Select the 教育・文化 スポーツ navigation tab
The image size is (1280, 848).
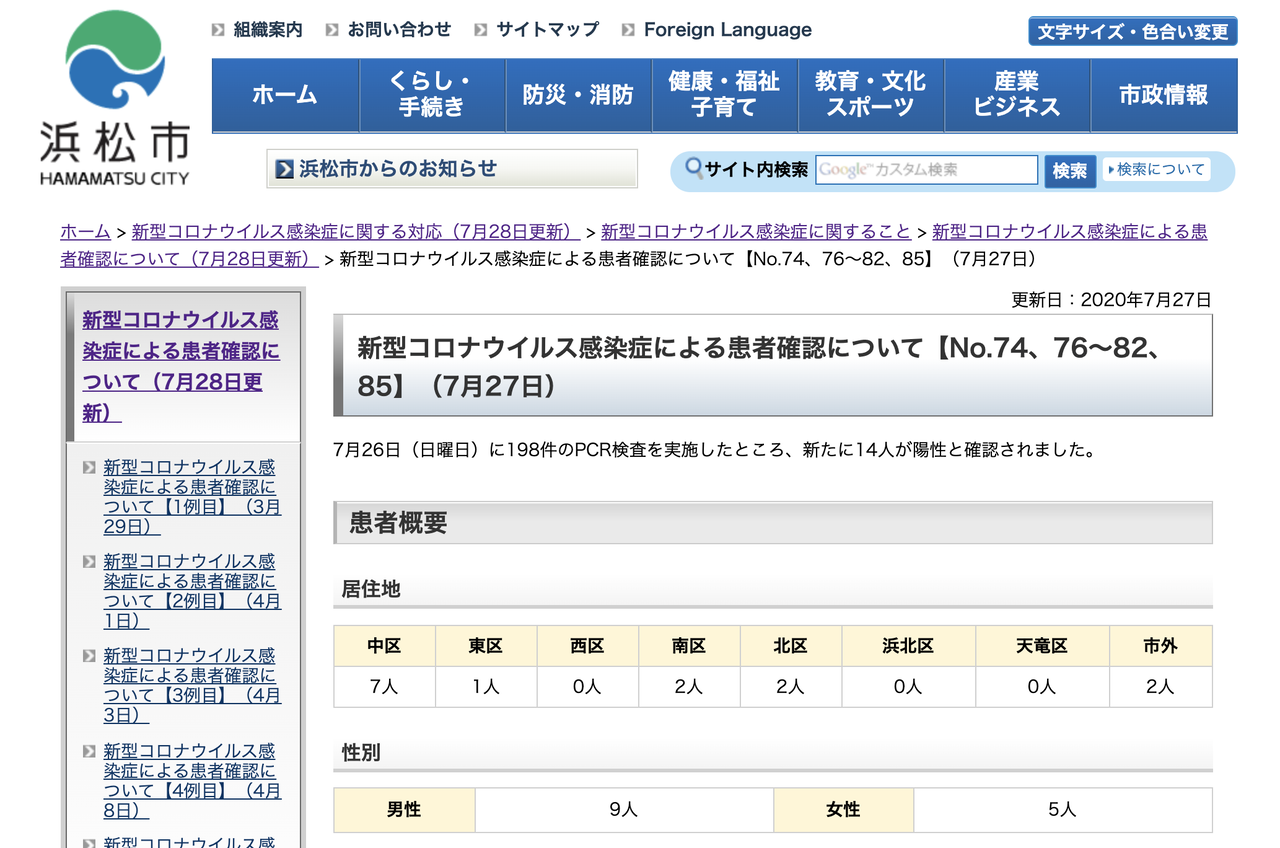(871, 95)
